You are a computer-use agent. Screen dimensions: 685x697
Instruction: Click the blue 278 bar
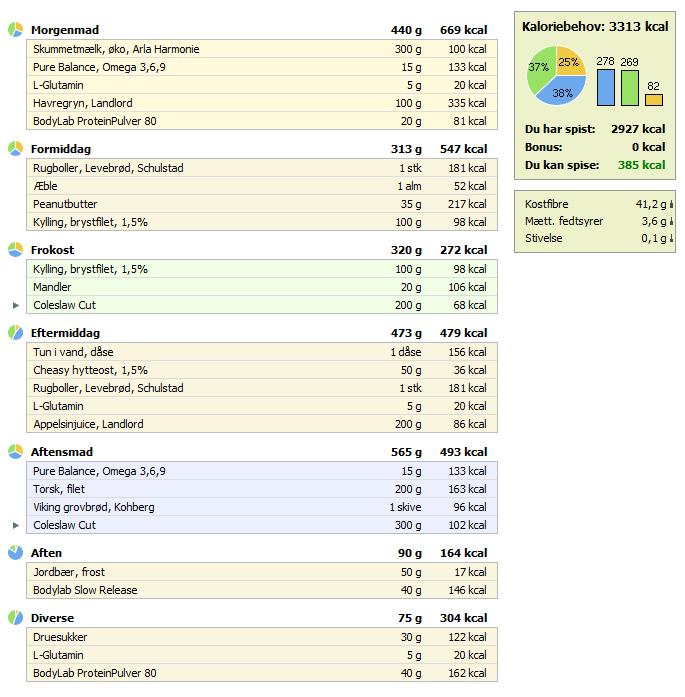click(605, 87)
